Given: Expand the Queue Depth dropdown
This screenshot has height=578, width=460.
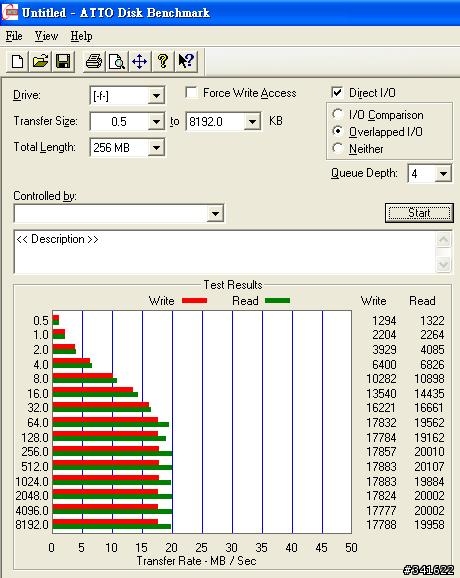Looking at the screenshot, I should click(443, 173).
